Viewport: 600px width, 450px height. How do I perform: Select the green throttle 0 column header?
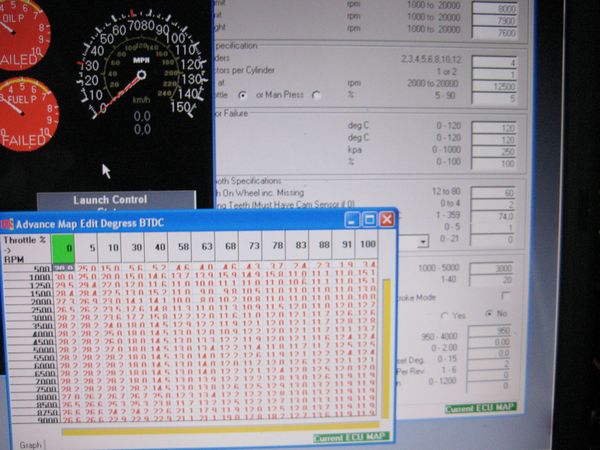point(63,248)
